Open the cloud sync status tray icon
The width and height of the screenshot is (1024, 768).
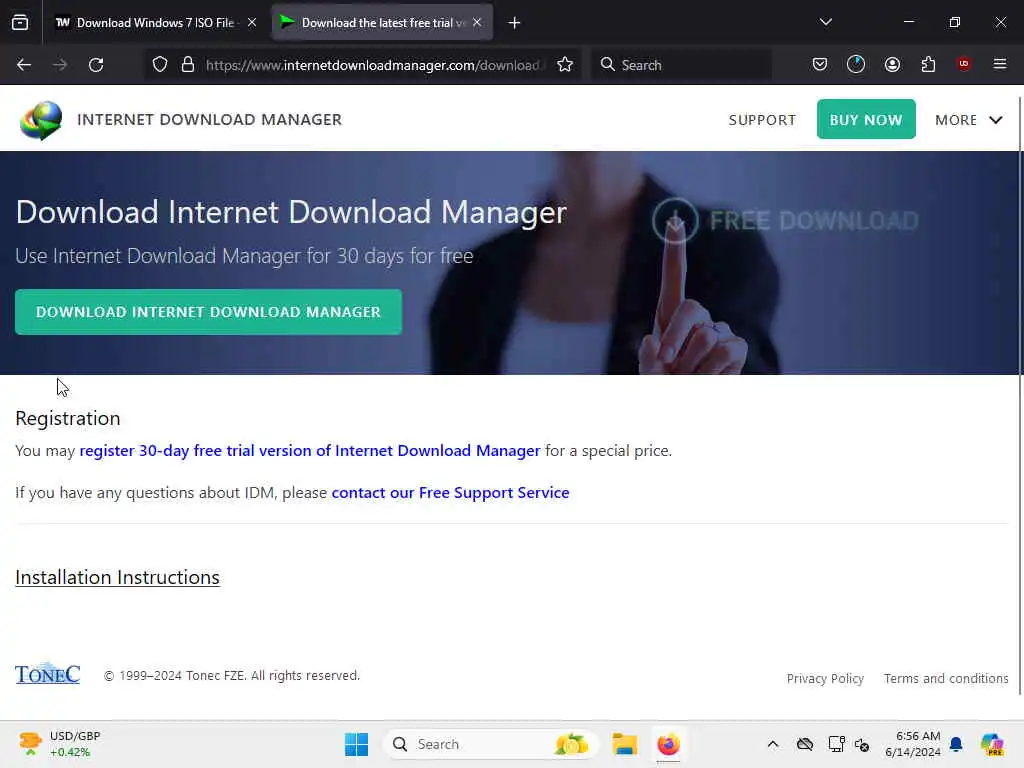[x=805, y=744]
